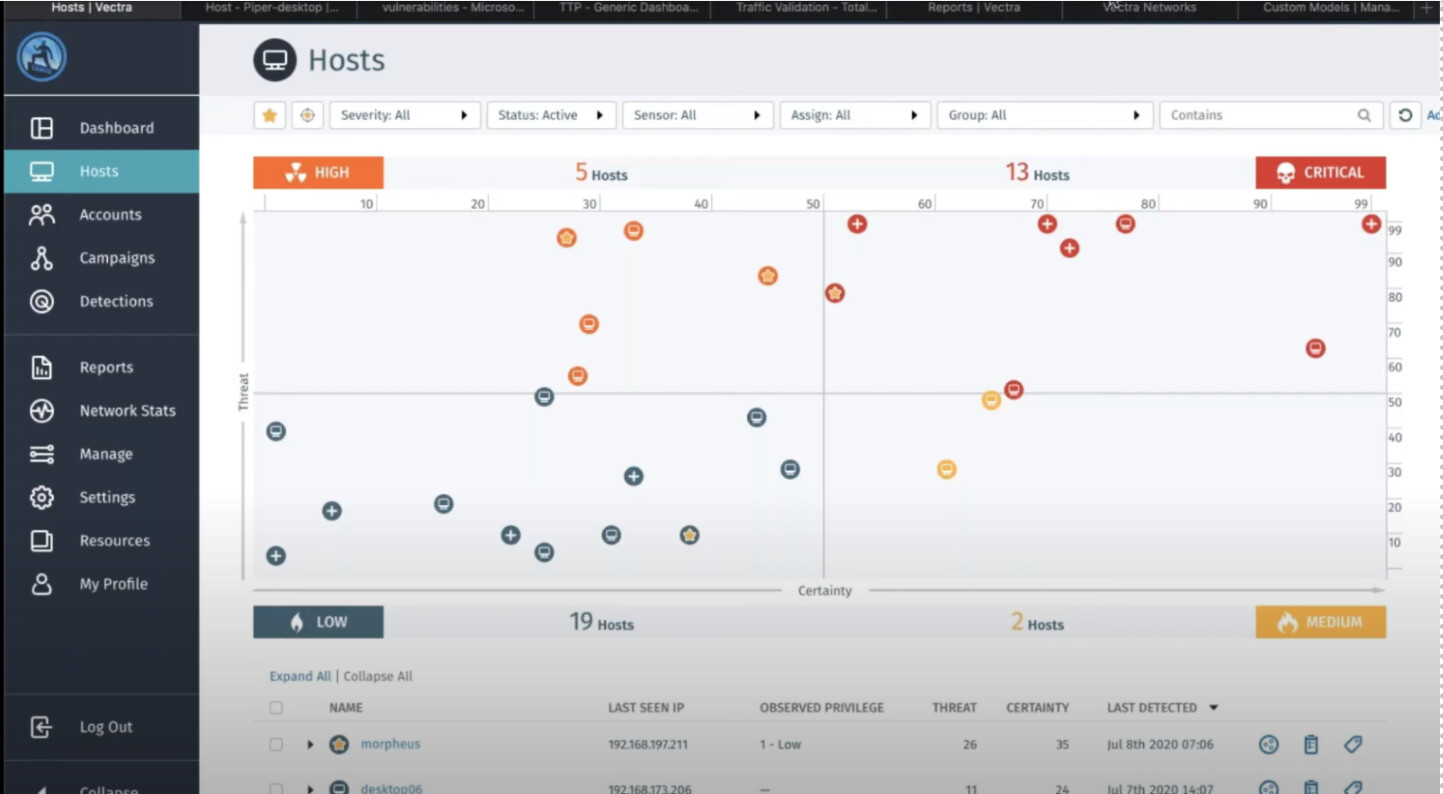Open the morpheus host link
The width and height of the screenshot is (1443, 794).
tap(390, 744)
